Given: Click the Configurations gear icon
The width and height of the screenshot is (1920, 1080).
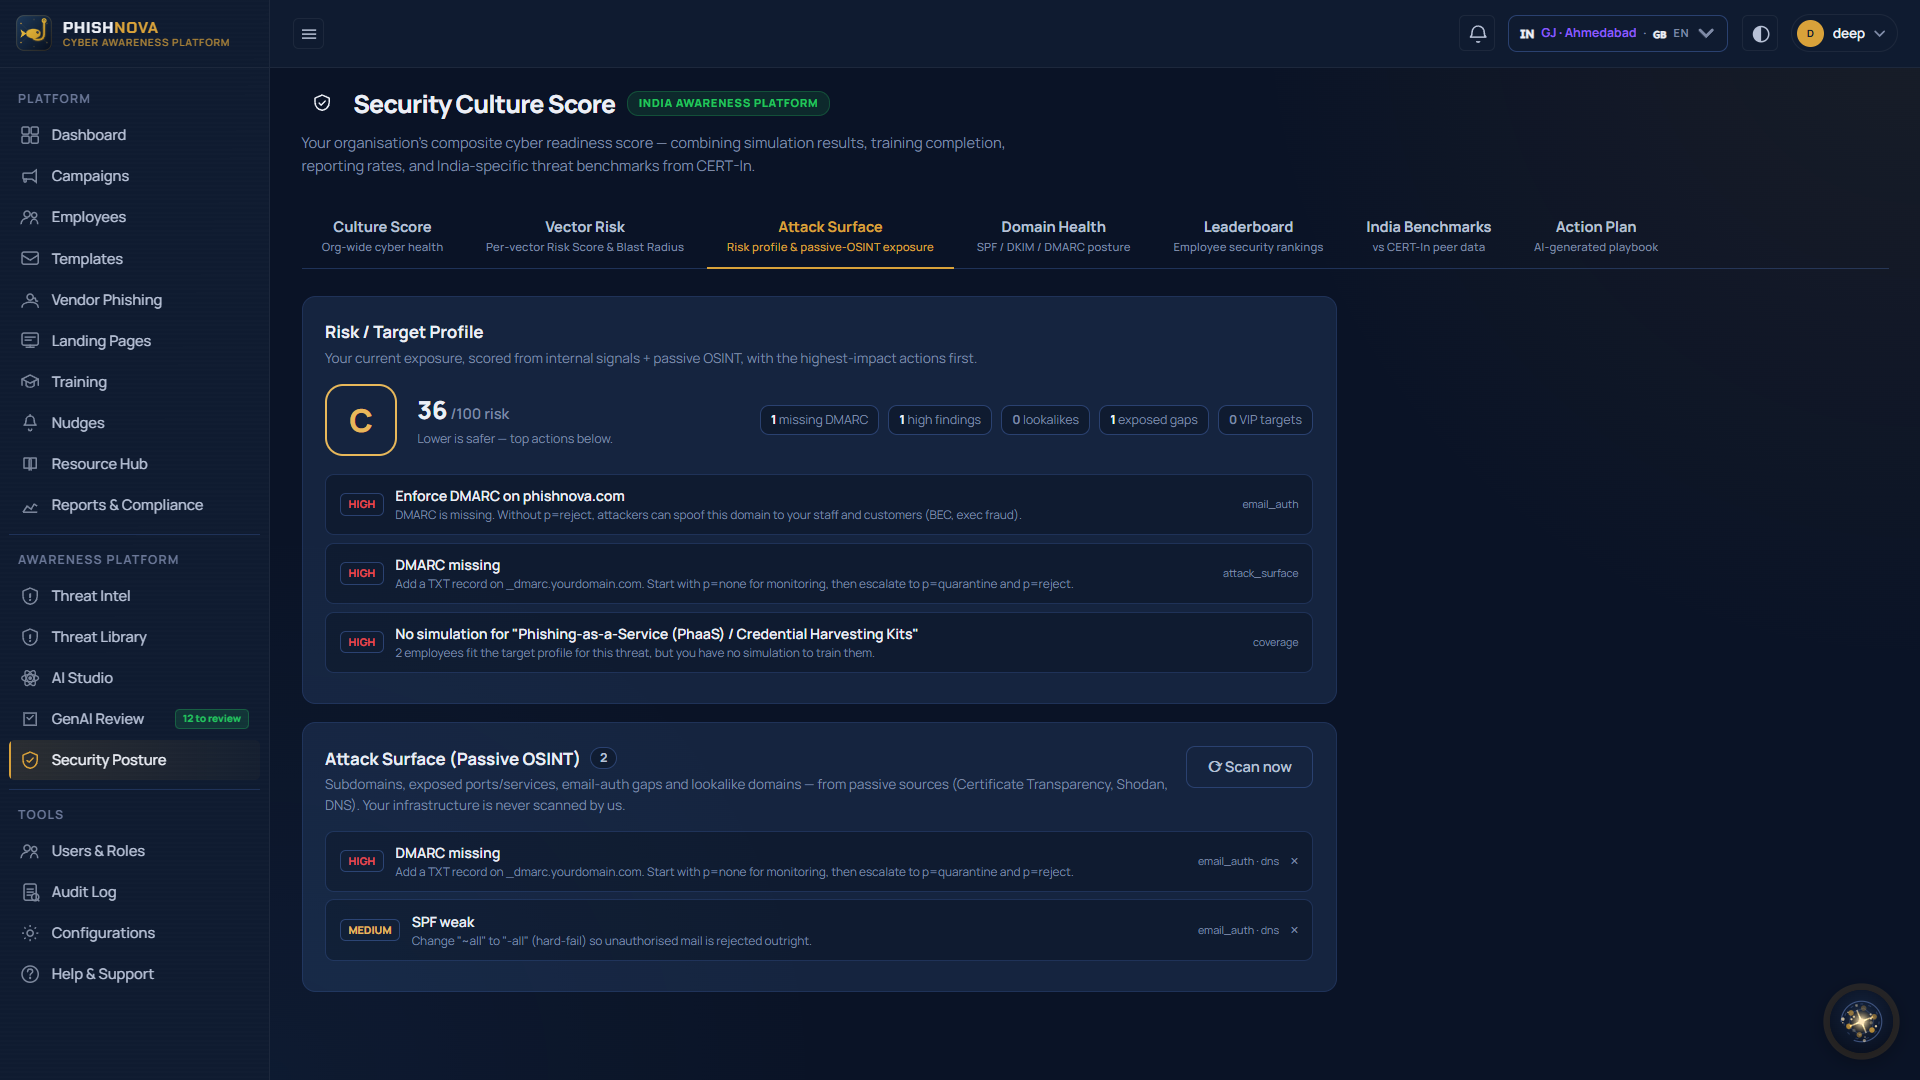Looking at the screenshot, I should [30, 933].
